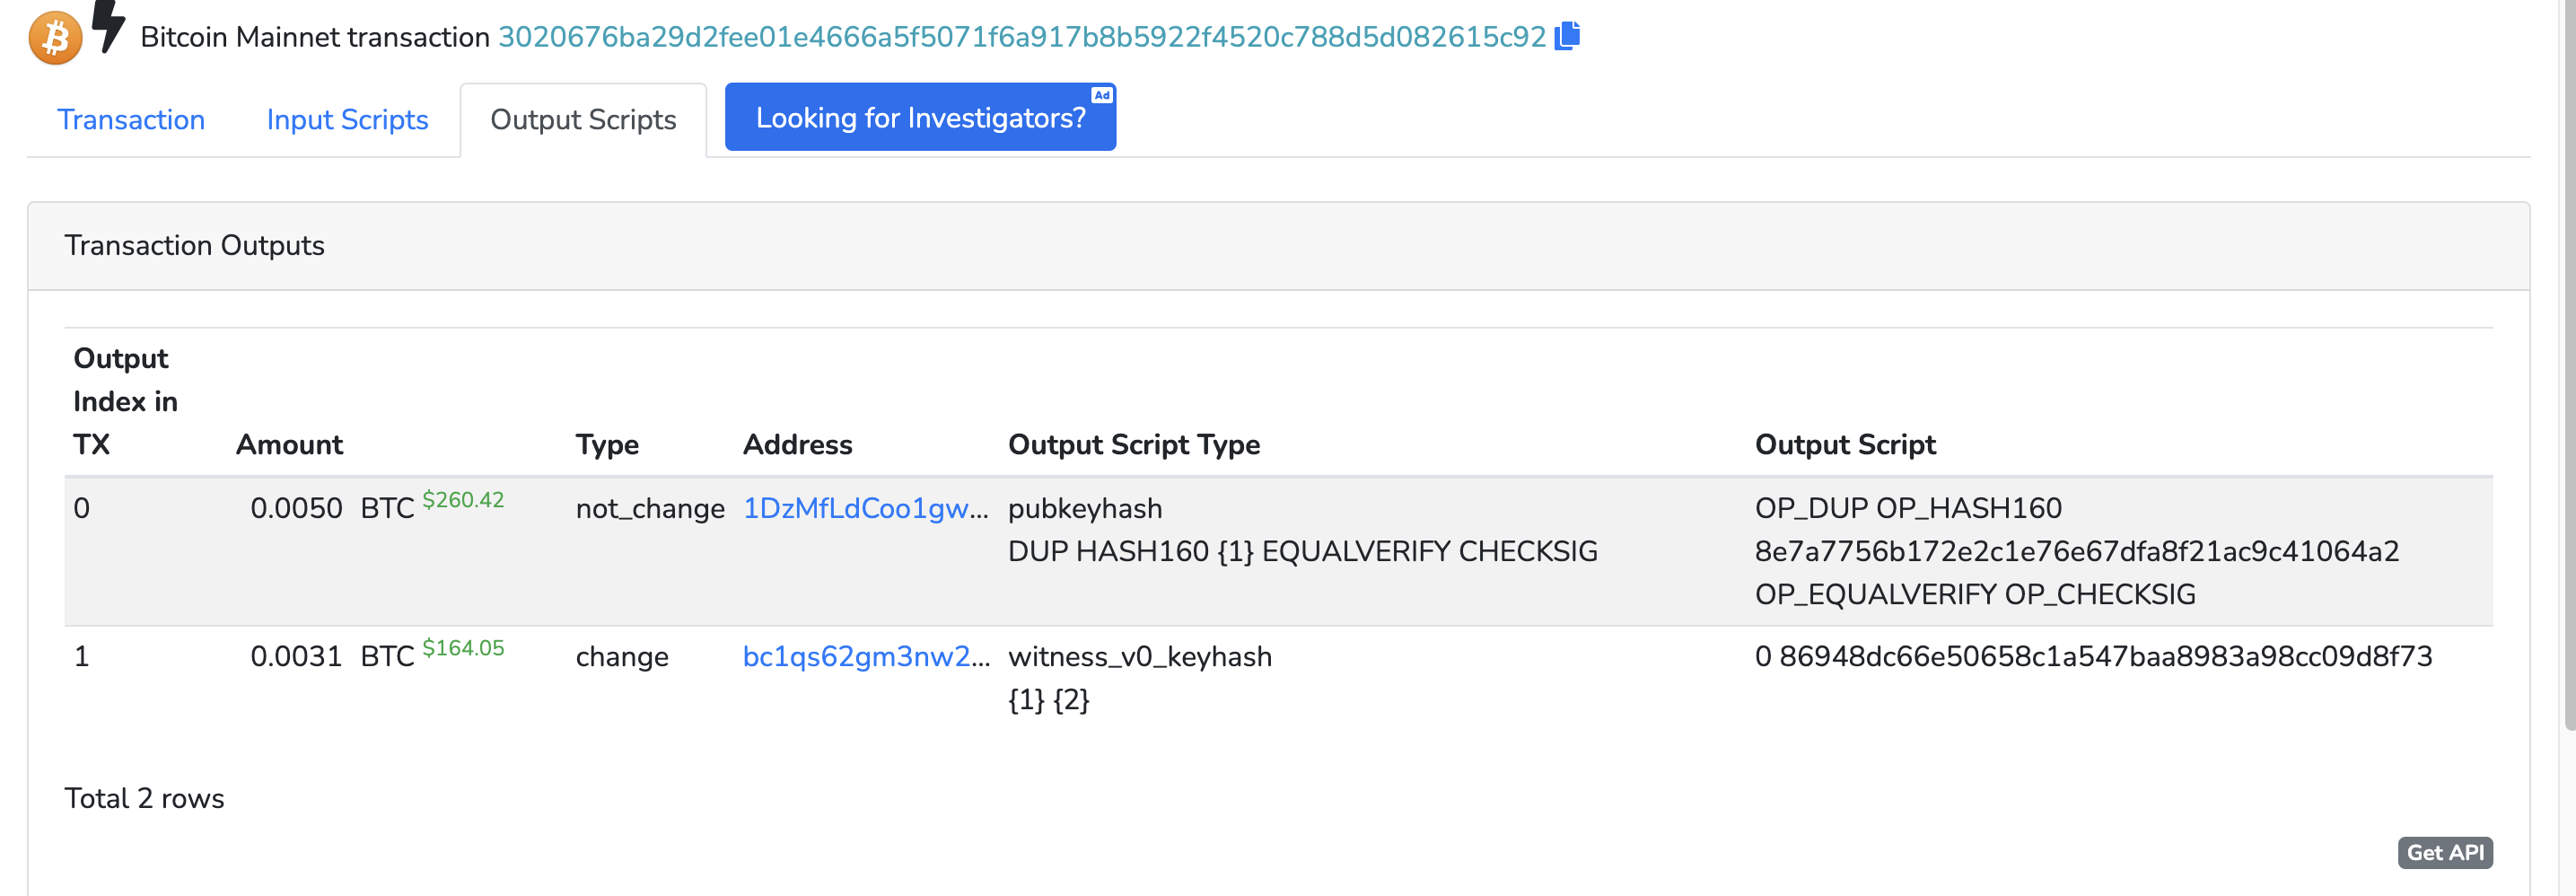Screen dimensions: 2576x896
Task: Click the Get API button
Action: [2445, 852]
